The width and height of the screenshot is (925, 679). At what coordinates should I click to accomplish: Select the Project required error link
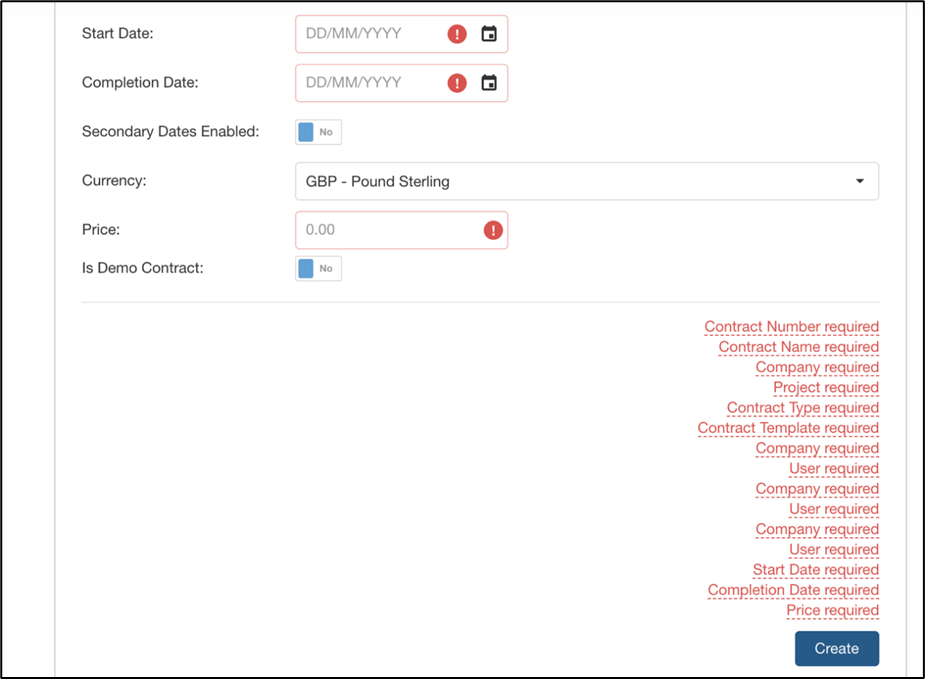826,388
